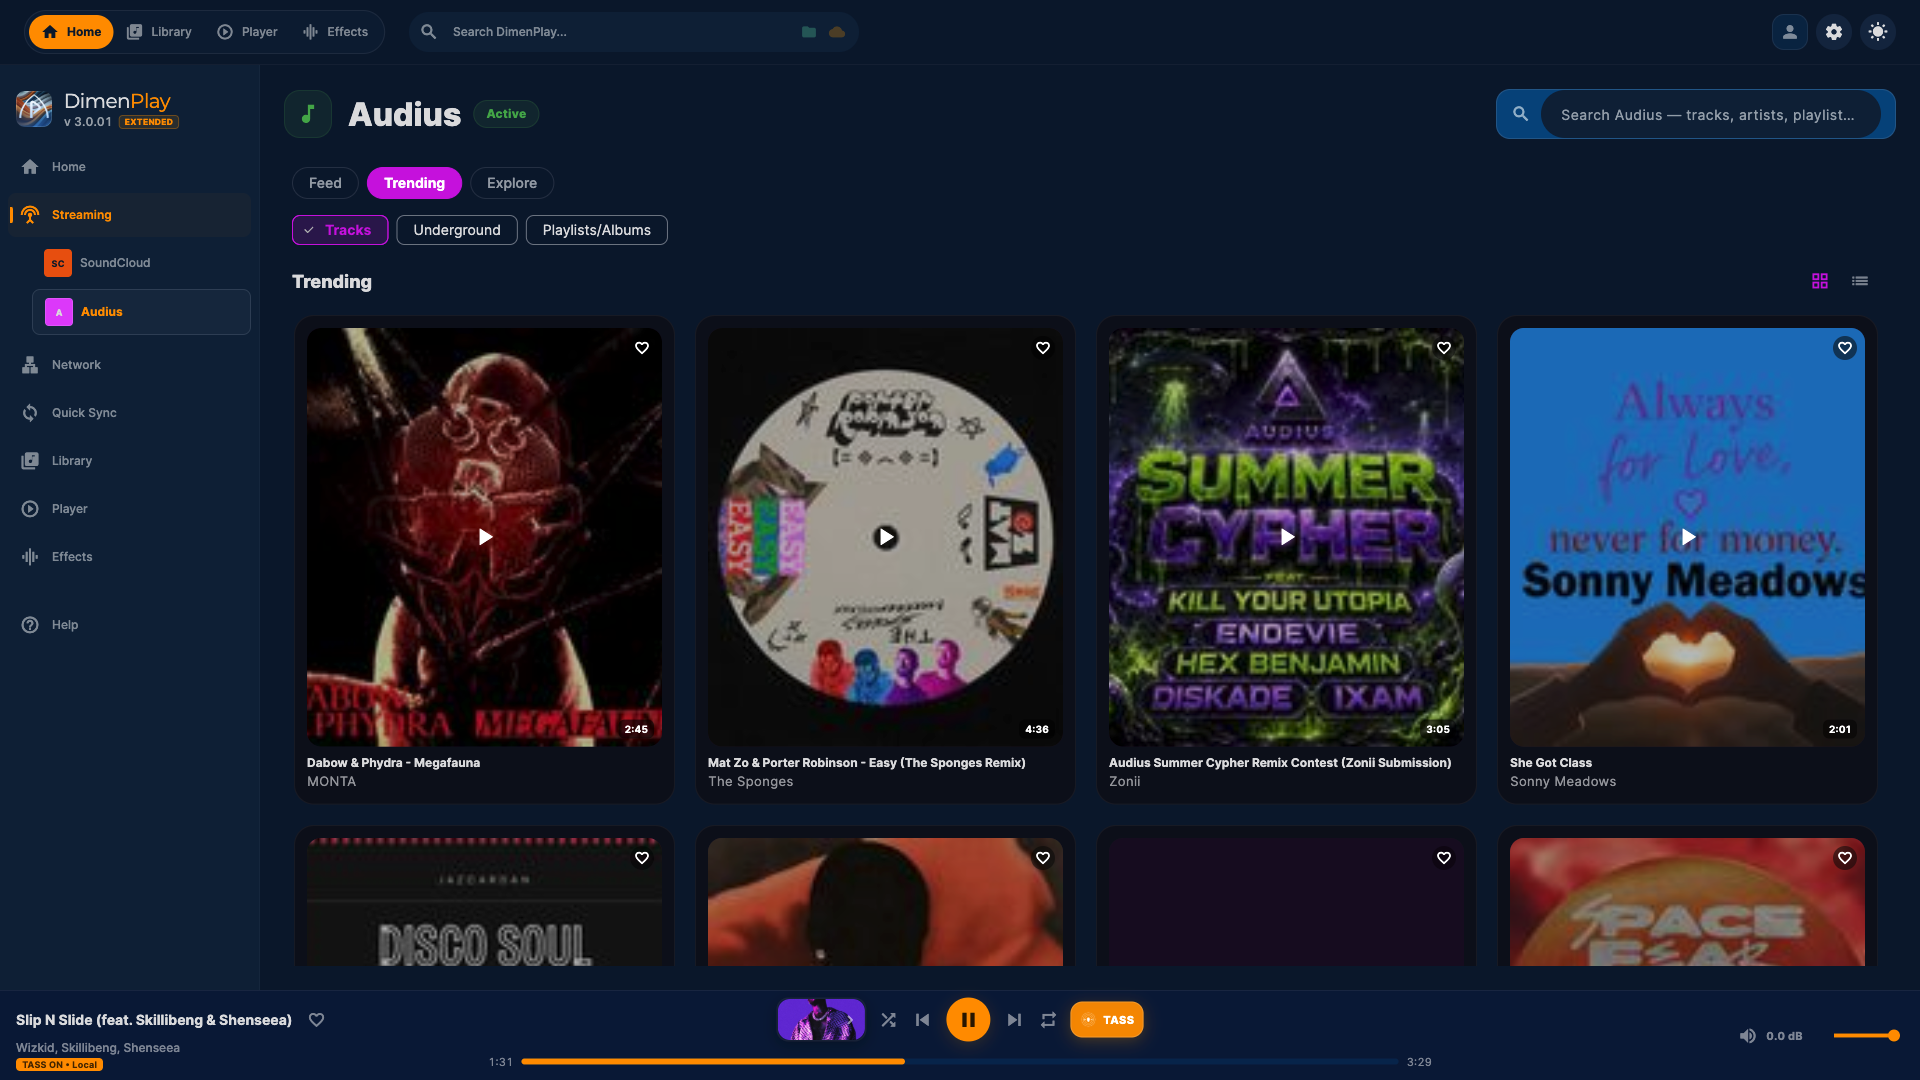Toggle the Tracks filter chip
The height and width of the screenshot is (1080, 1920).
pos(340,230)
